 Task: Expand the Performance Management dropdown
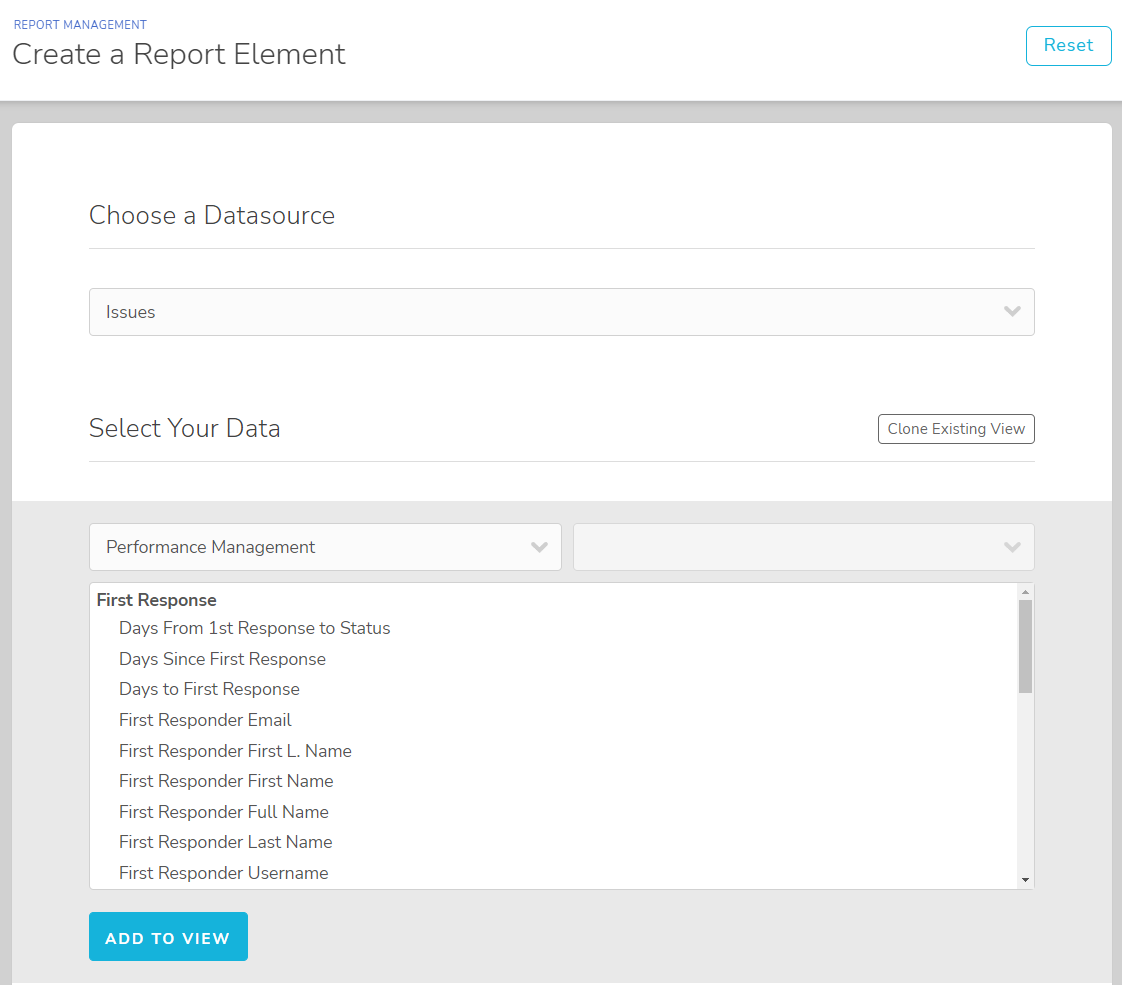(x=326, y=547)
